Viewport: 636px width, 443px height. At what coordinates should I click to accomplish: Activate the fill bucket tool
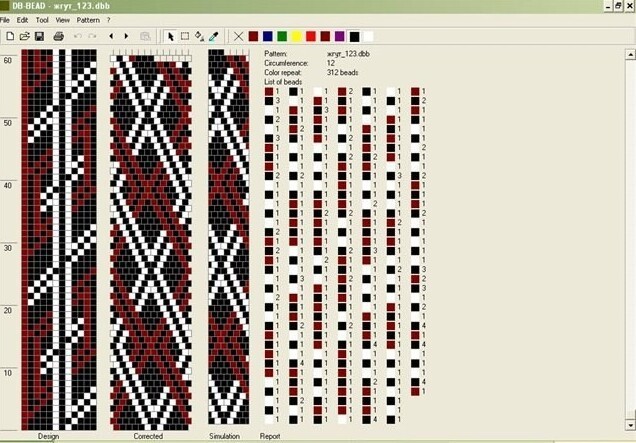199,36
